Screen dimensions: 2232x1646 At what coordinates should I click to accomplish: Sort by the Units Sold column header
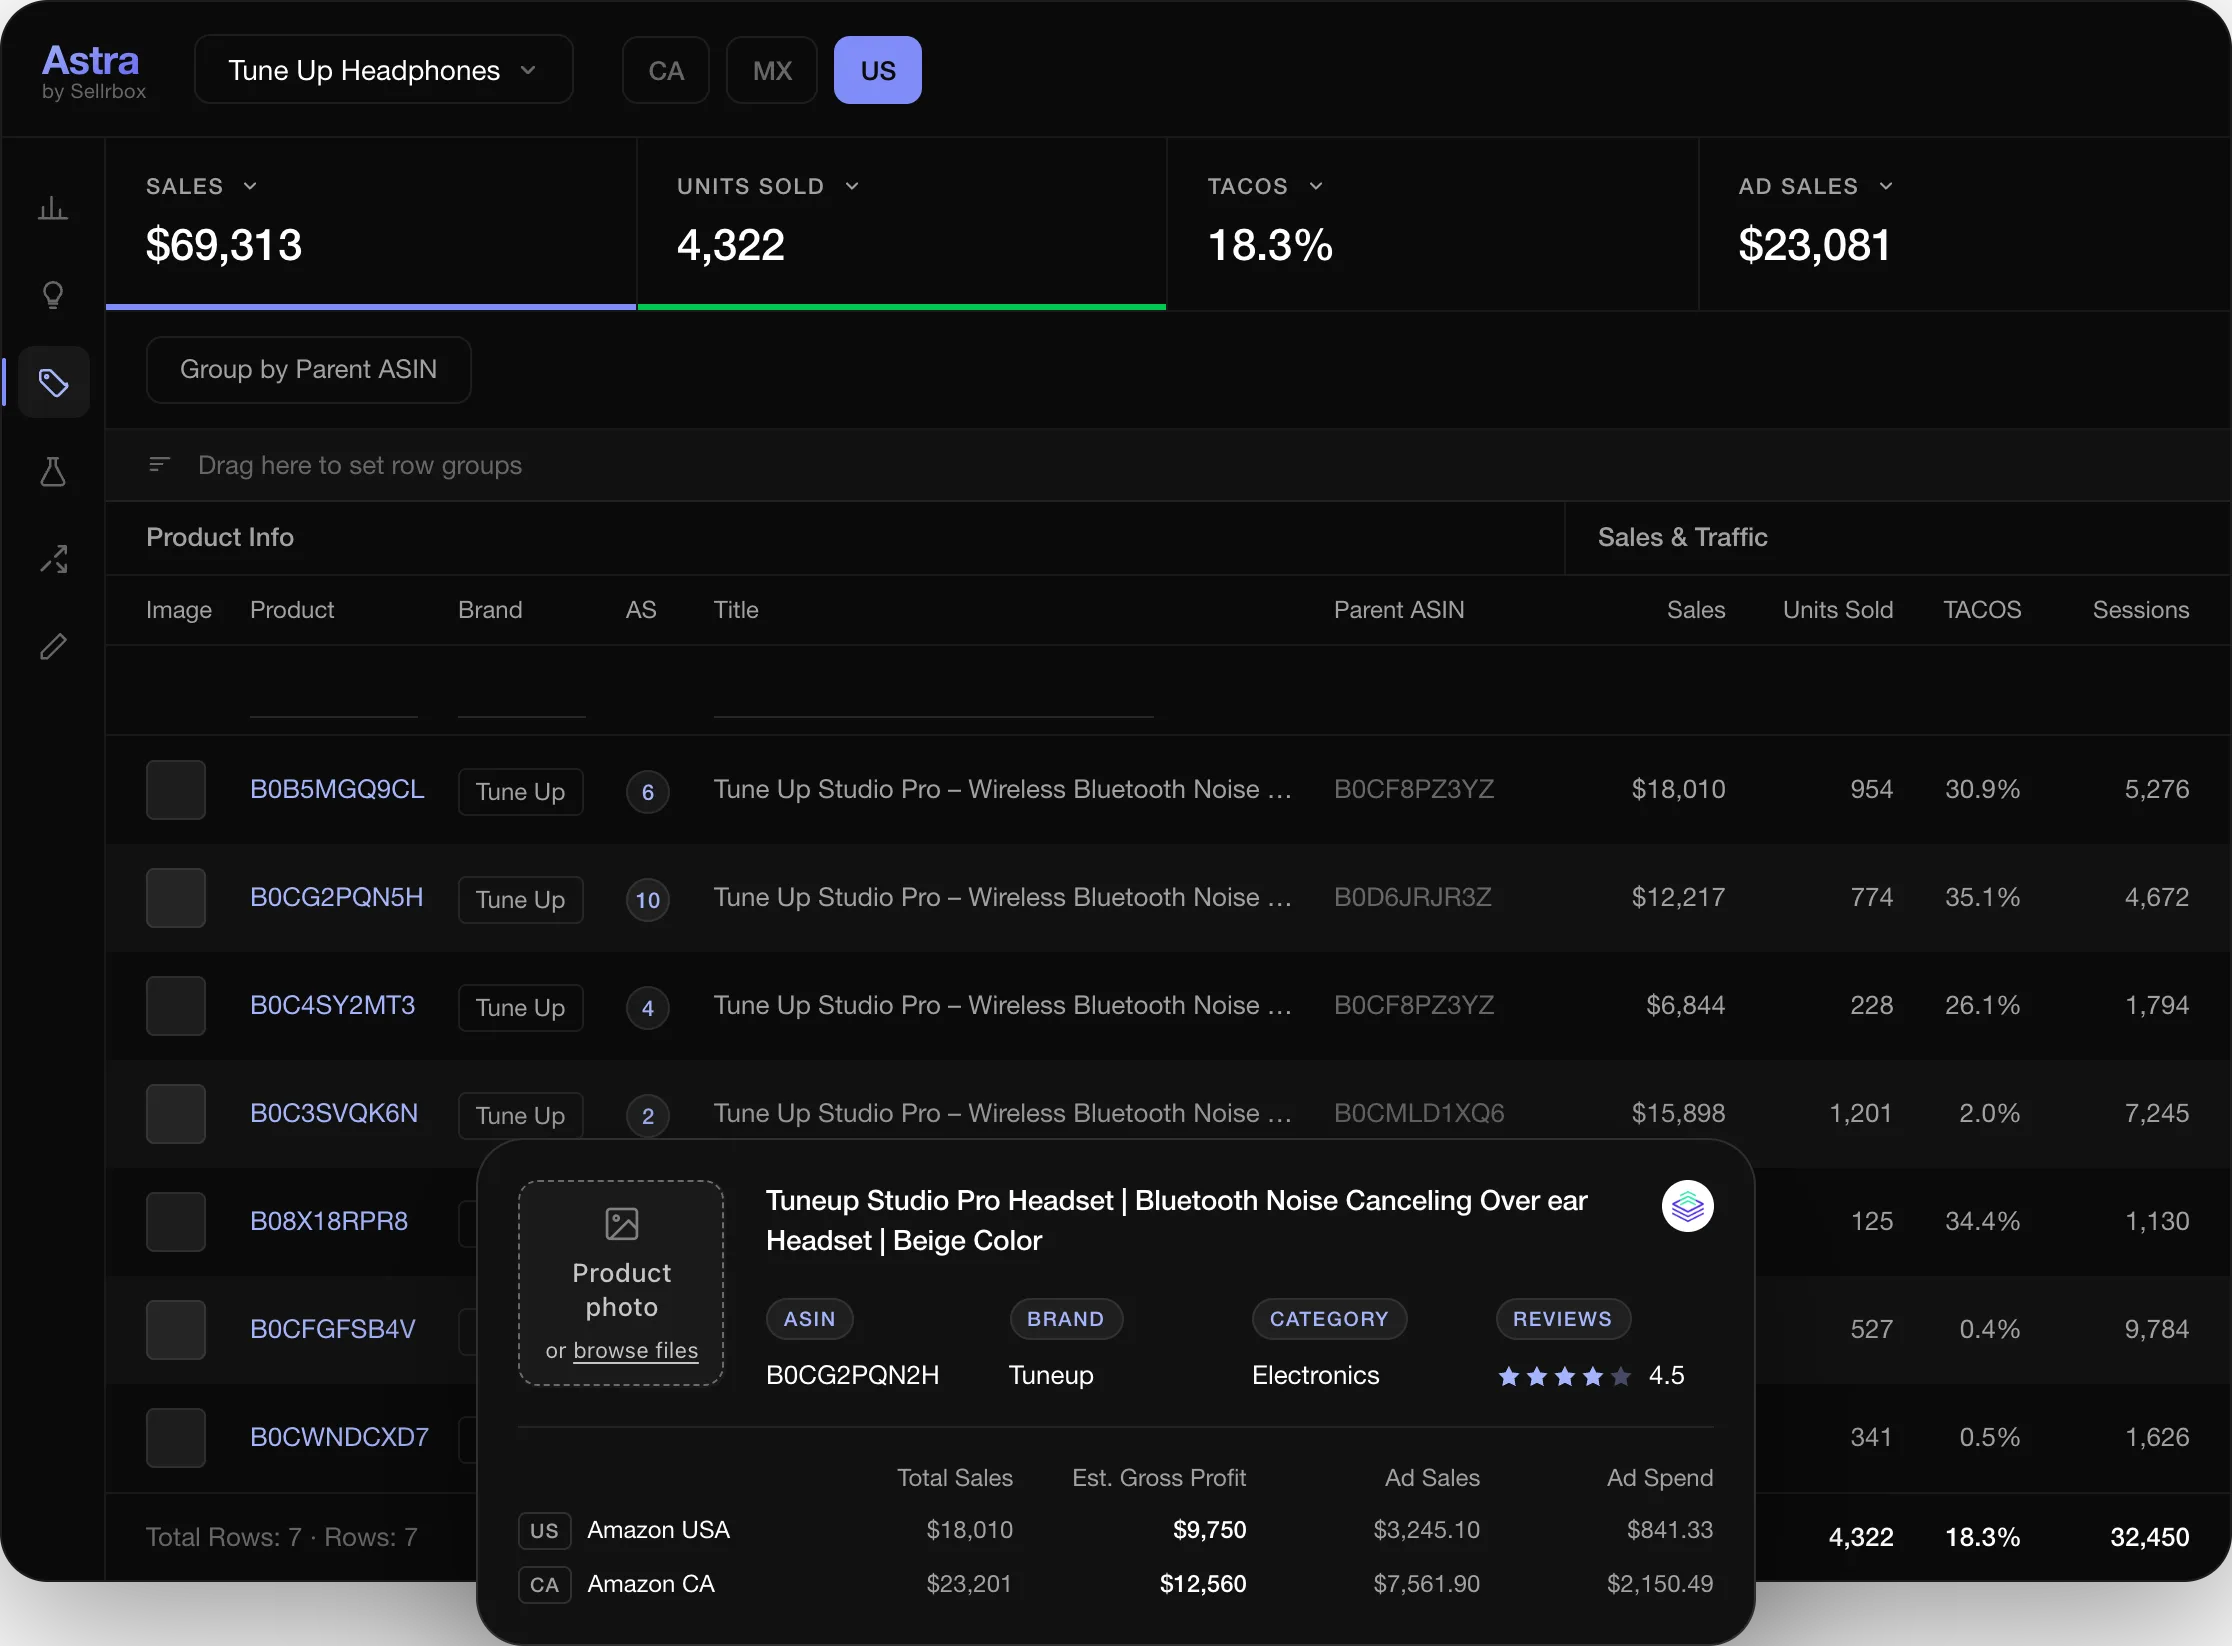point(1838,610)
